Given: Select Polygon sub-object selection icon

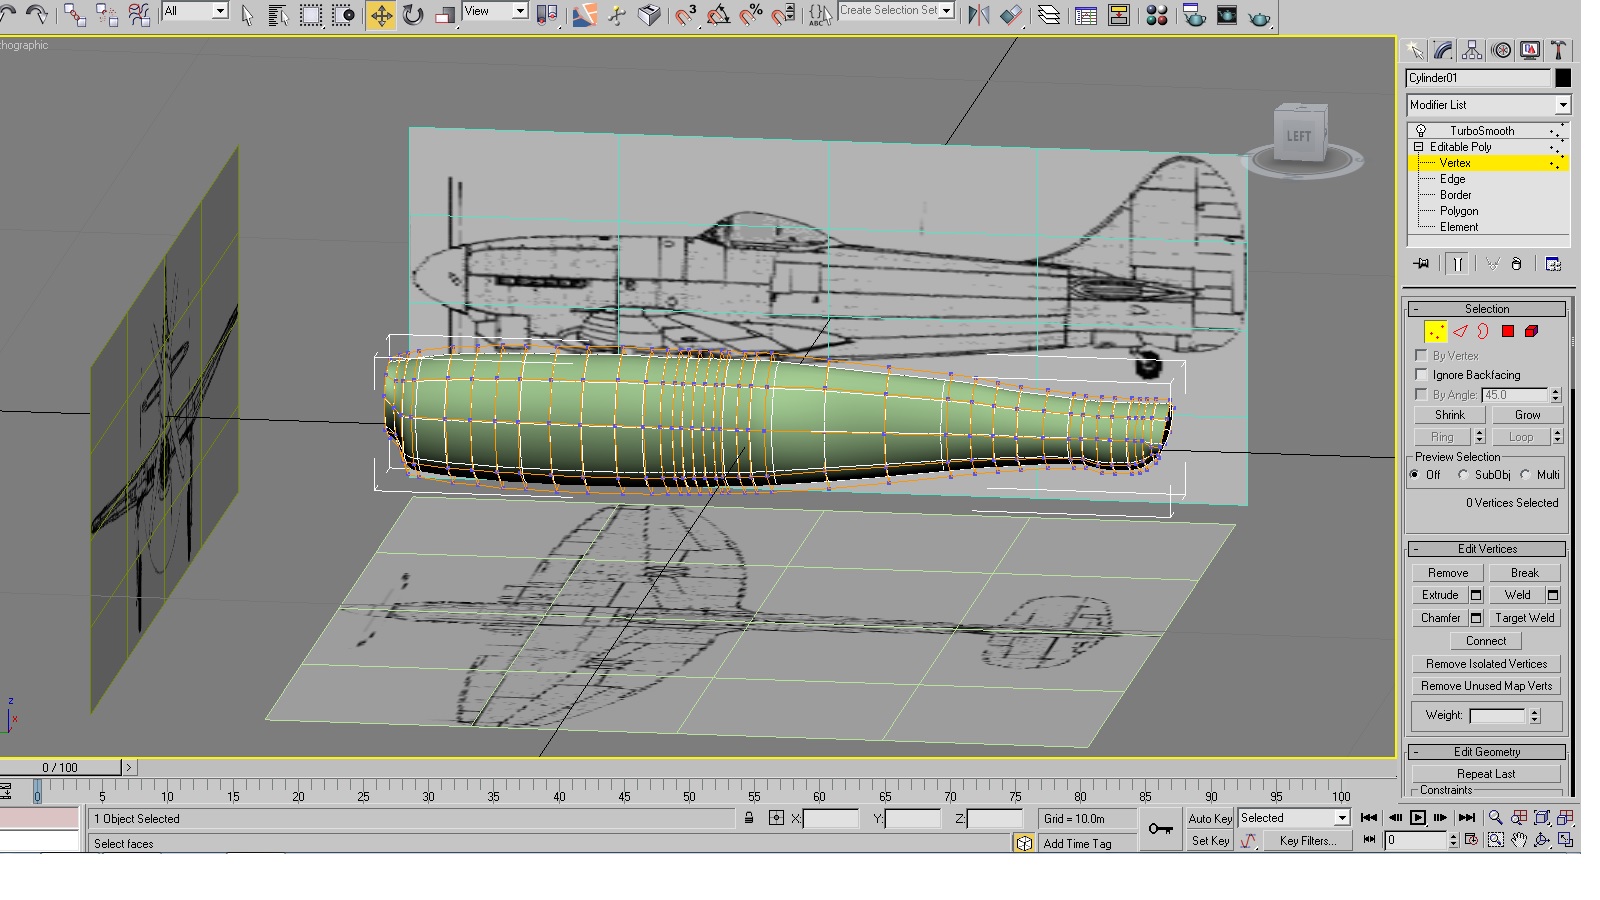Looking at the screenshot, I should (x=1507, y=332).
